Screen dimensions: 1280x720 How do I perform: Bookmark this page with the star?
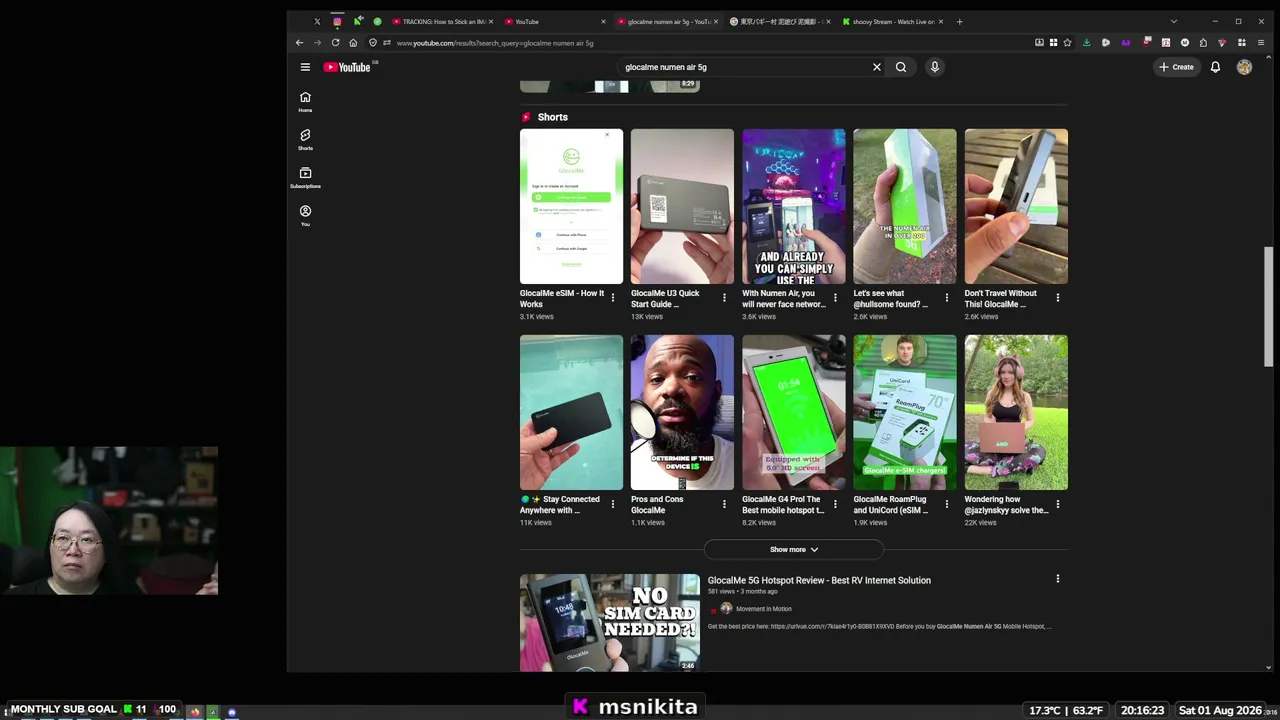click(x=1067, y=43)
